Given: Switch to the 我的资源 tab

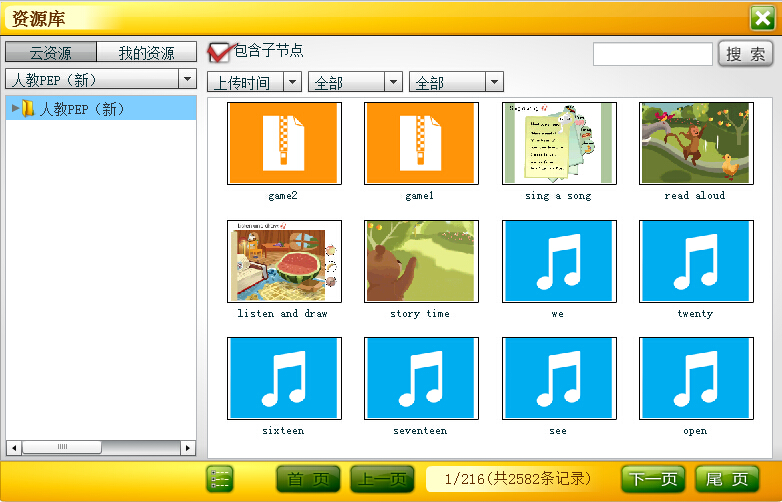Looking at the screenshot, I should pyautogui.click(x=146, y=53).
